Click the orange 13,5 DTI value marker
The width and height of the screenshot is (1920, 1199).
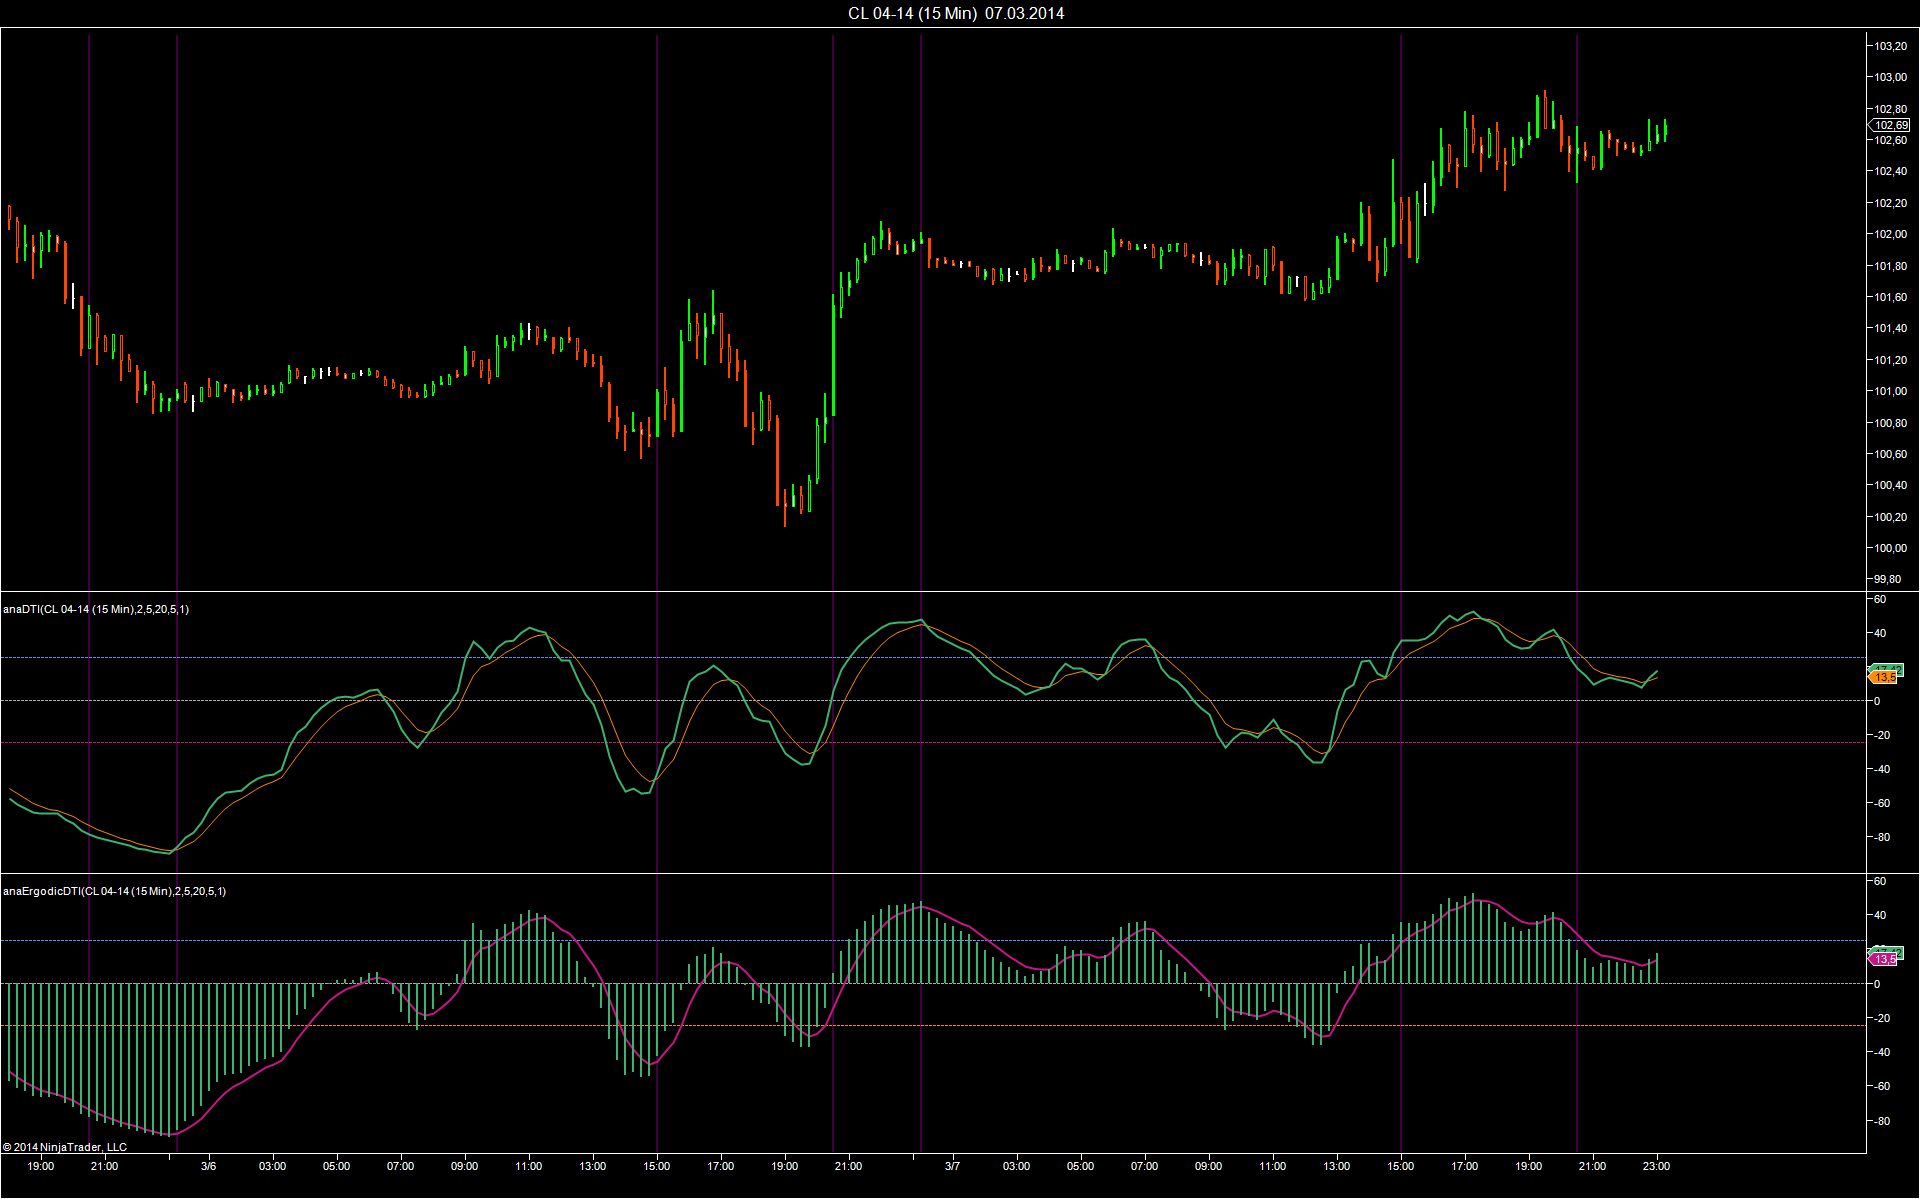point(1884,677)
